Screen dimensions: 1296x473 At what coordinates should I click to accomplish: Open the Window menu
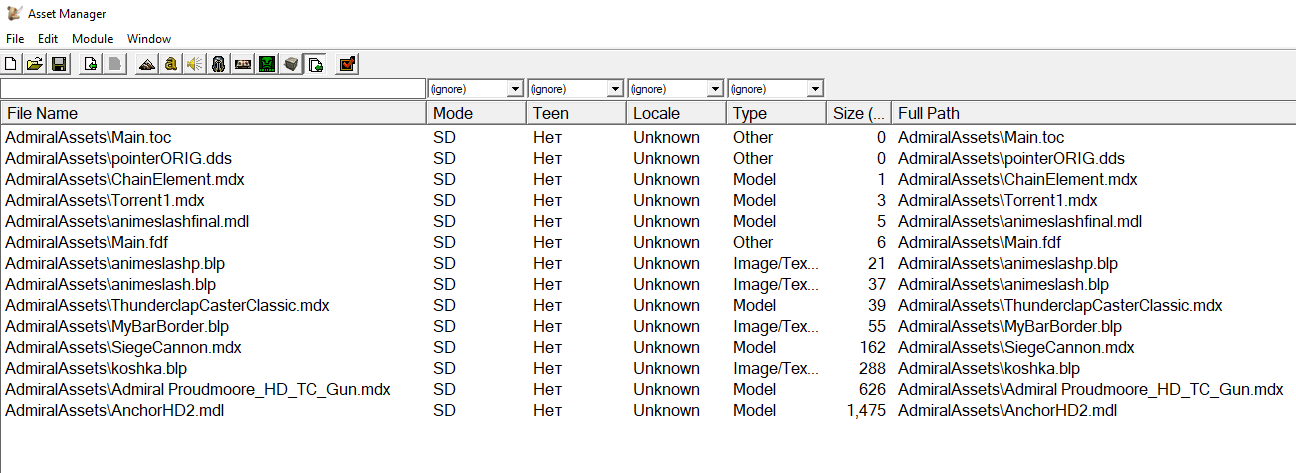pos(149,39)
